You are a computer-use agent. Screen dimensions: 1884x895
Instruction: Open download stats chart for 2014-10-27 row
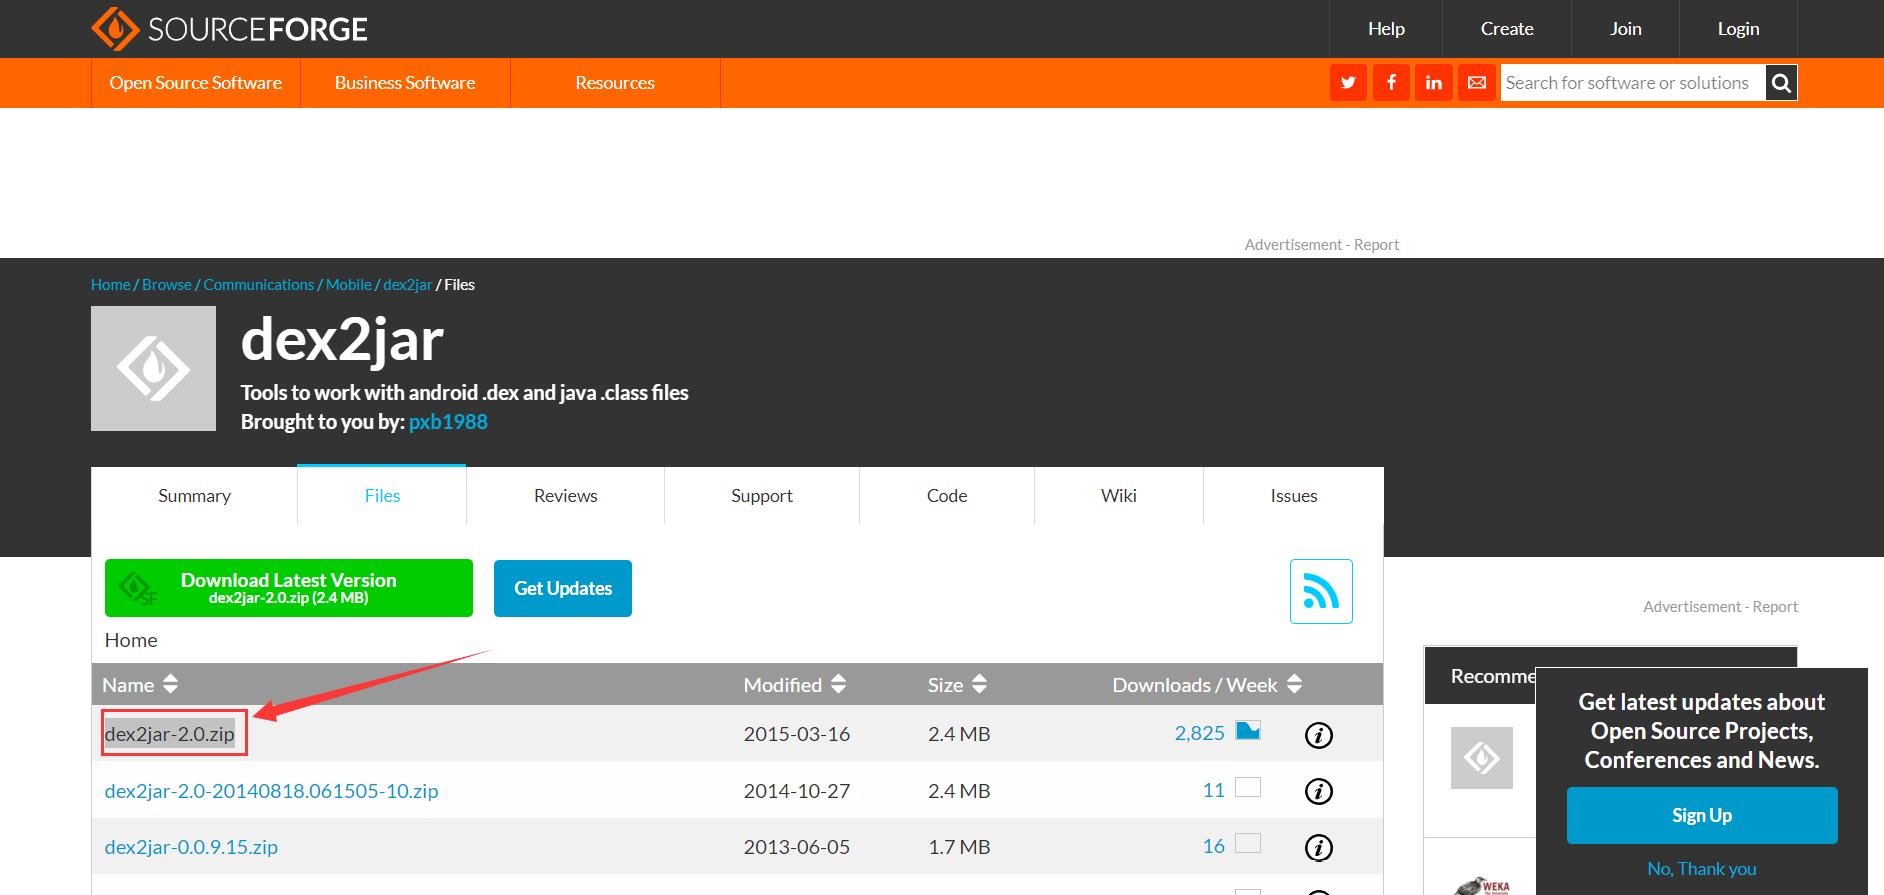click(1248, 787)
